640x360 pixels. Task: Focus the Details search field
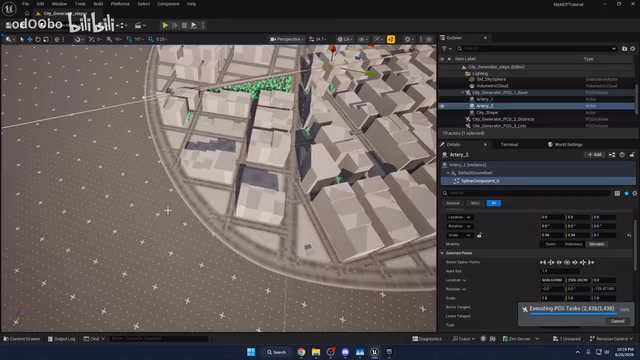click(526, 193)
